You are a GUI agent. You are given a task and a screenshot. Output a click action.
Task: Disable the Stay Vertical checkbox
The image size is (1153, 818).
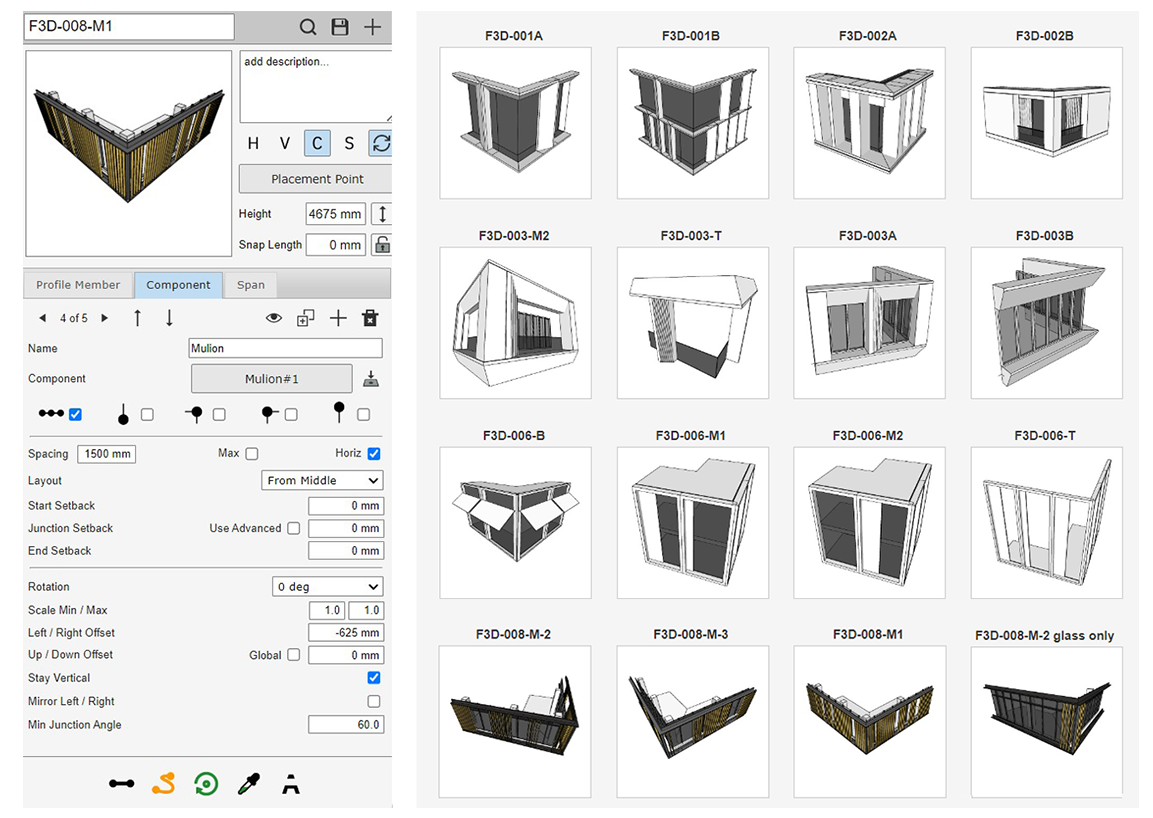tap(374, 678)
